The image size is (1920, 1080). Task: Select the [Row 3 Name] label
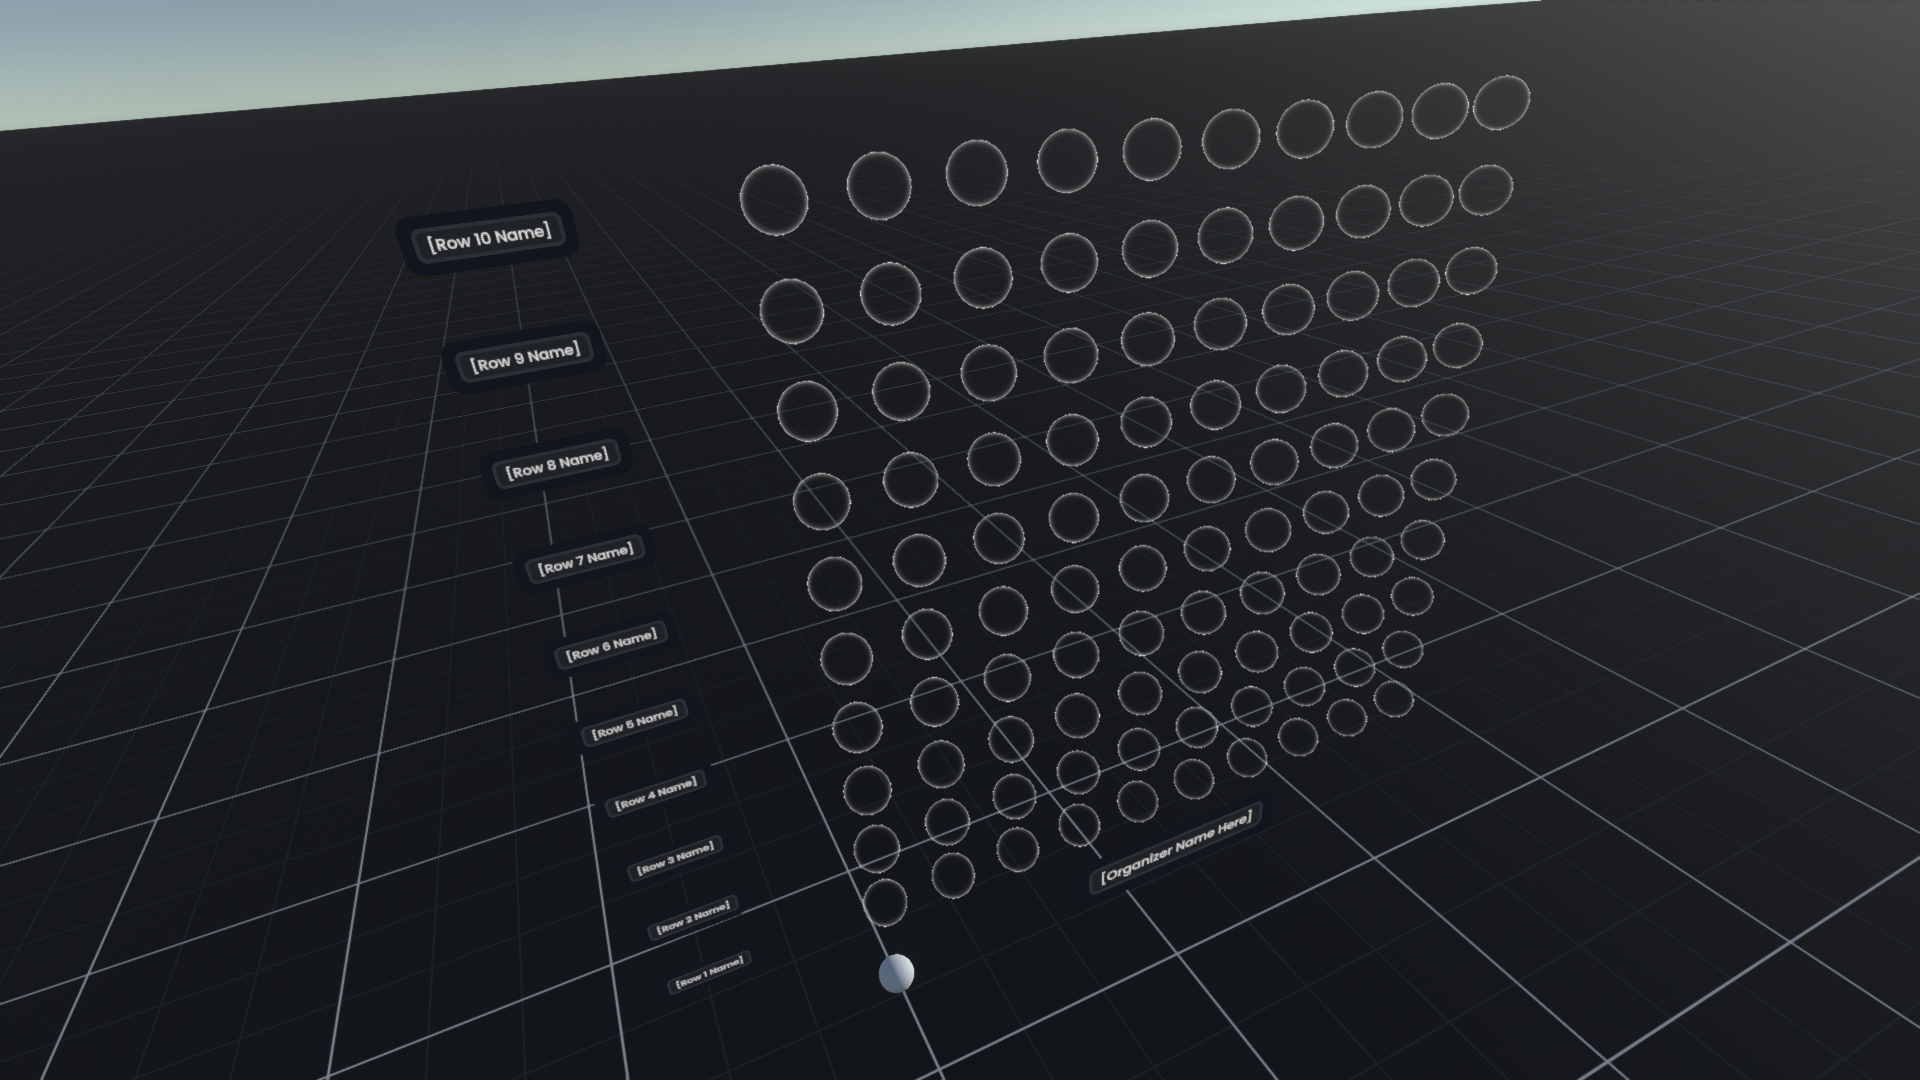(x=677, y=859)
